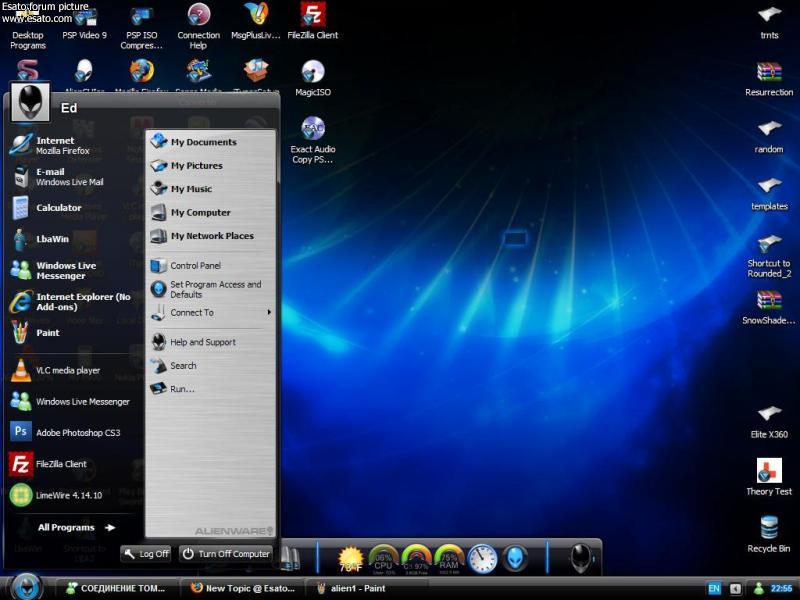Open My Network Places
Screen dimensions: 800x600
(x=211, y=236)
